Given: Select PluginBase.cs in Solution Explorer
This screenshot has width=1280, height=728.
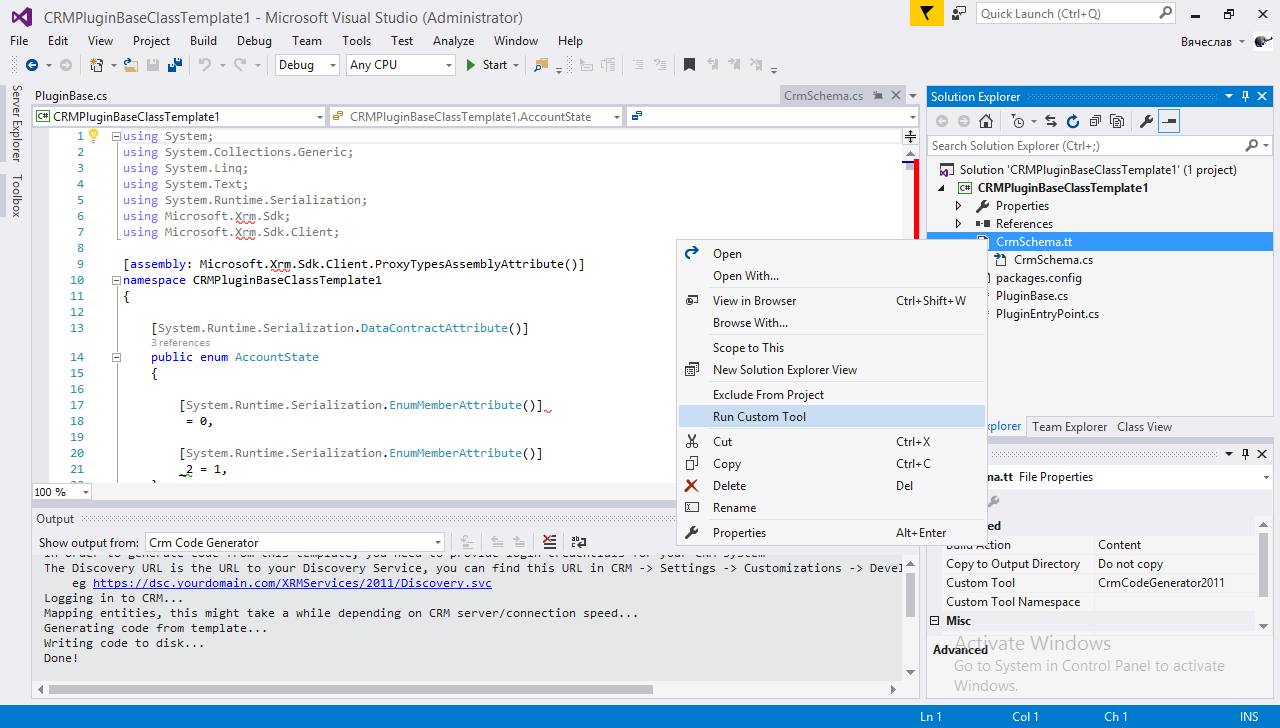Looking at the screenshot, I should (1031, 296).
